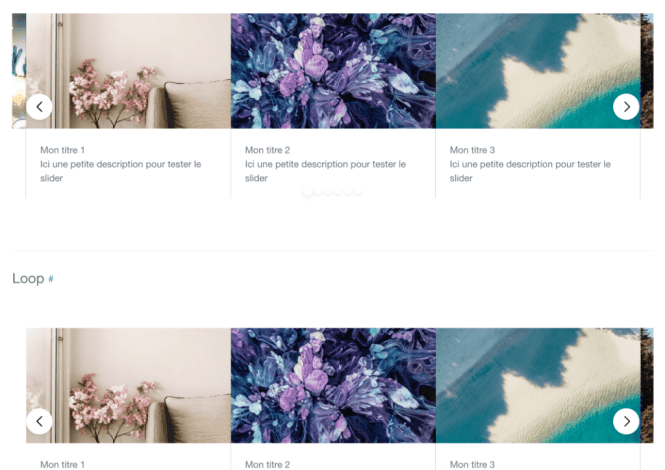
Task: Click the last pagination dot of top carousel
Action: pyautogui.click(x=358, y=191)
